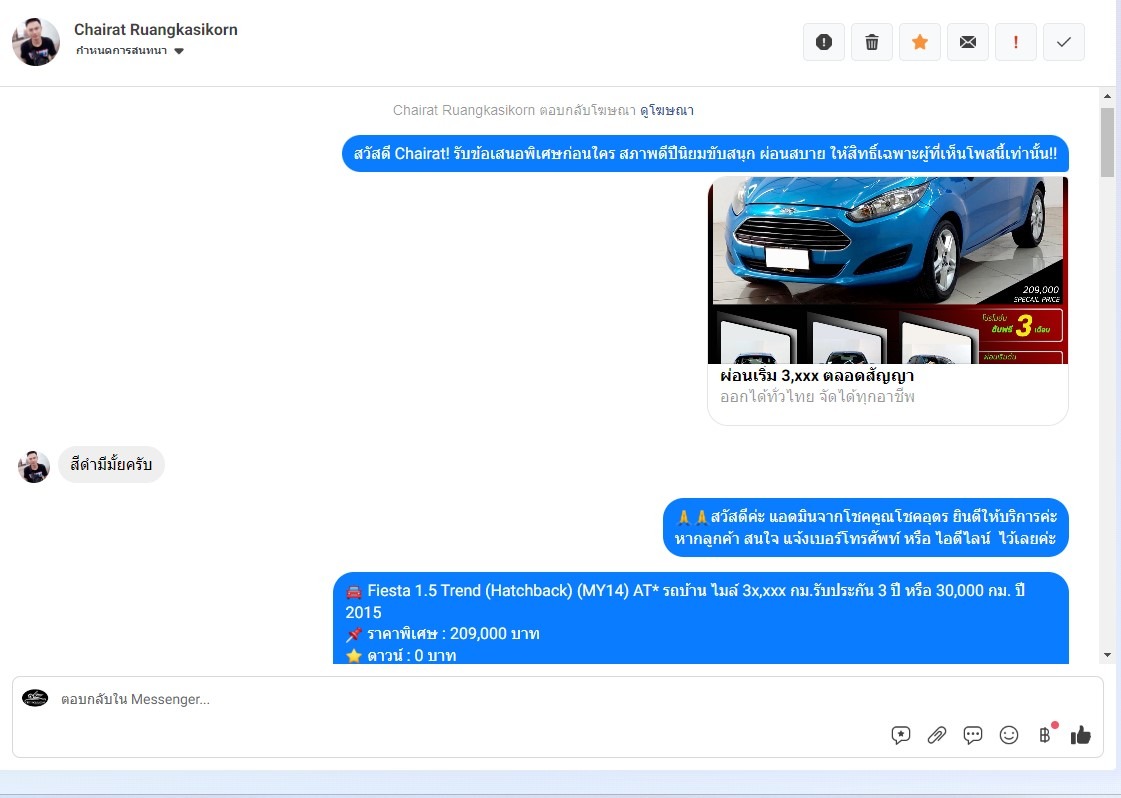Open payment request Baht icon

pos(1045,734)
